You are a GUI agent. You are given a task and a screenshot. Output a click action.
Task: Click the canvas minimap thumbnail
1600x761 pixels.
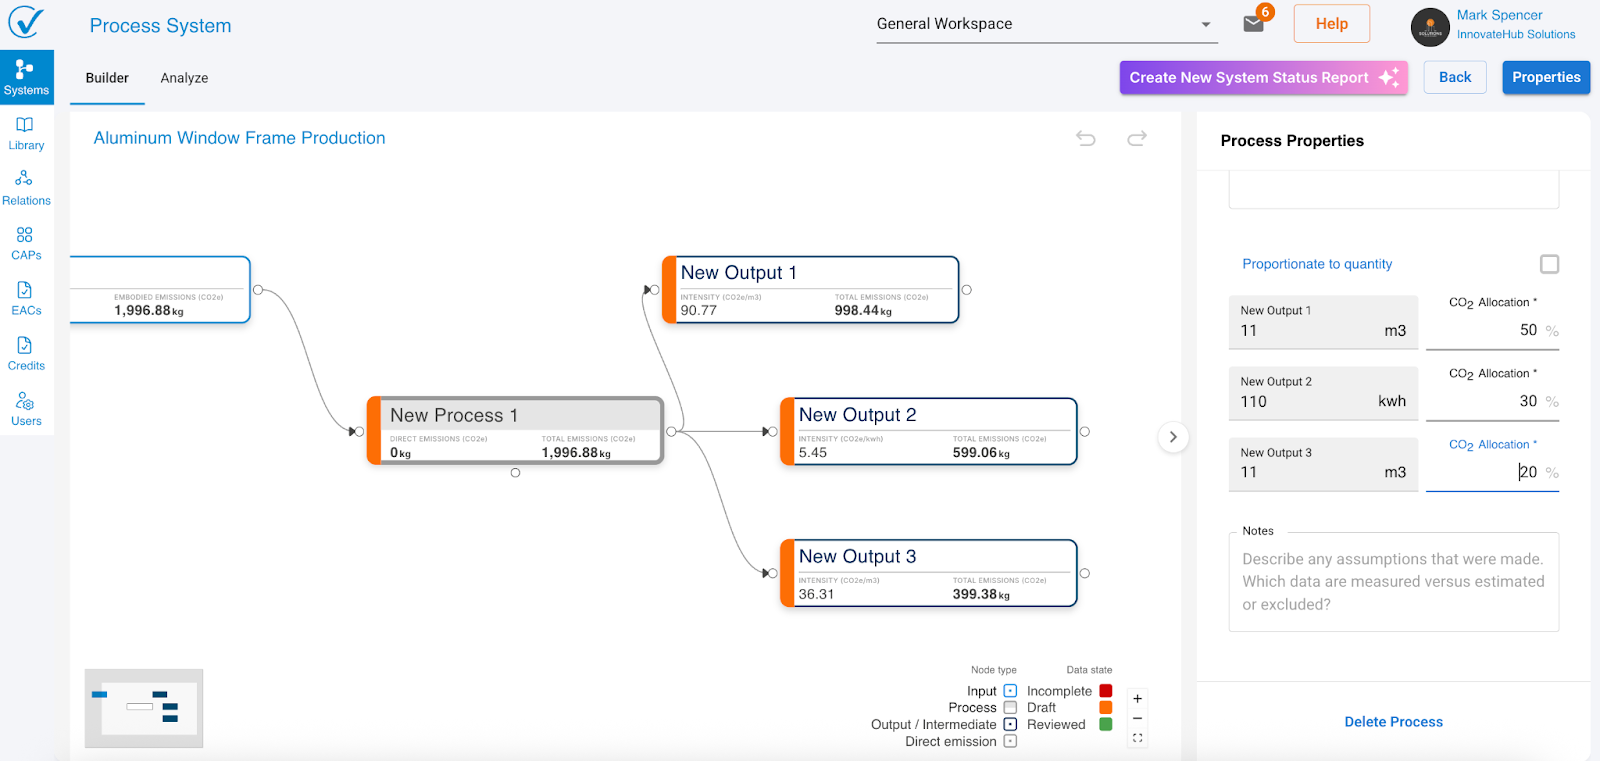[144, 708]
